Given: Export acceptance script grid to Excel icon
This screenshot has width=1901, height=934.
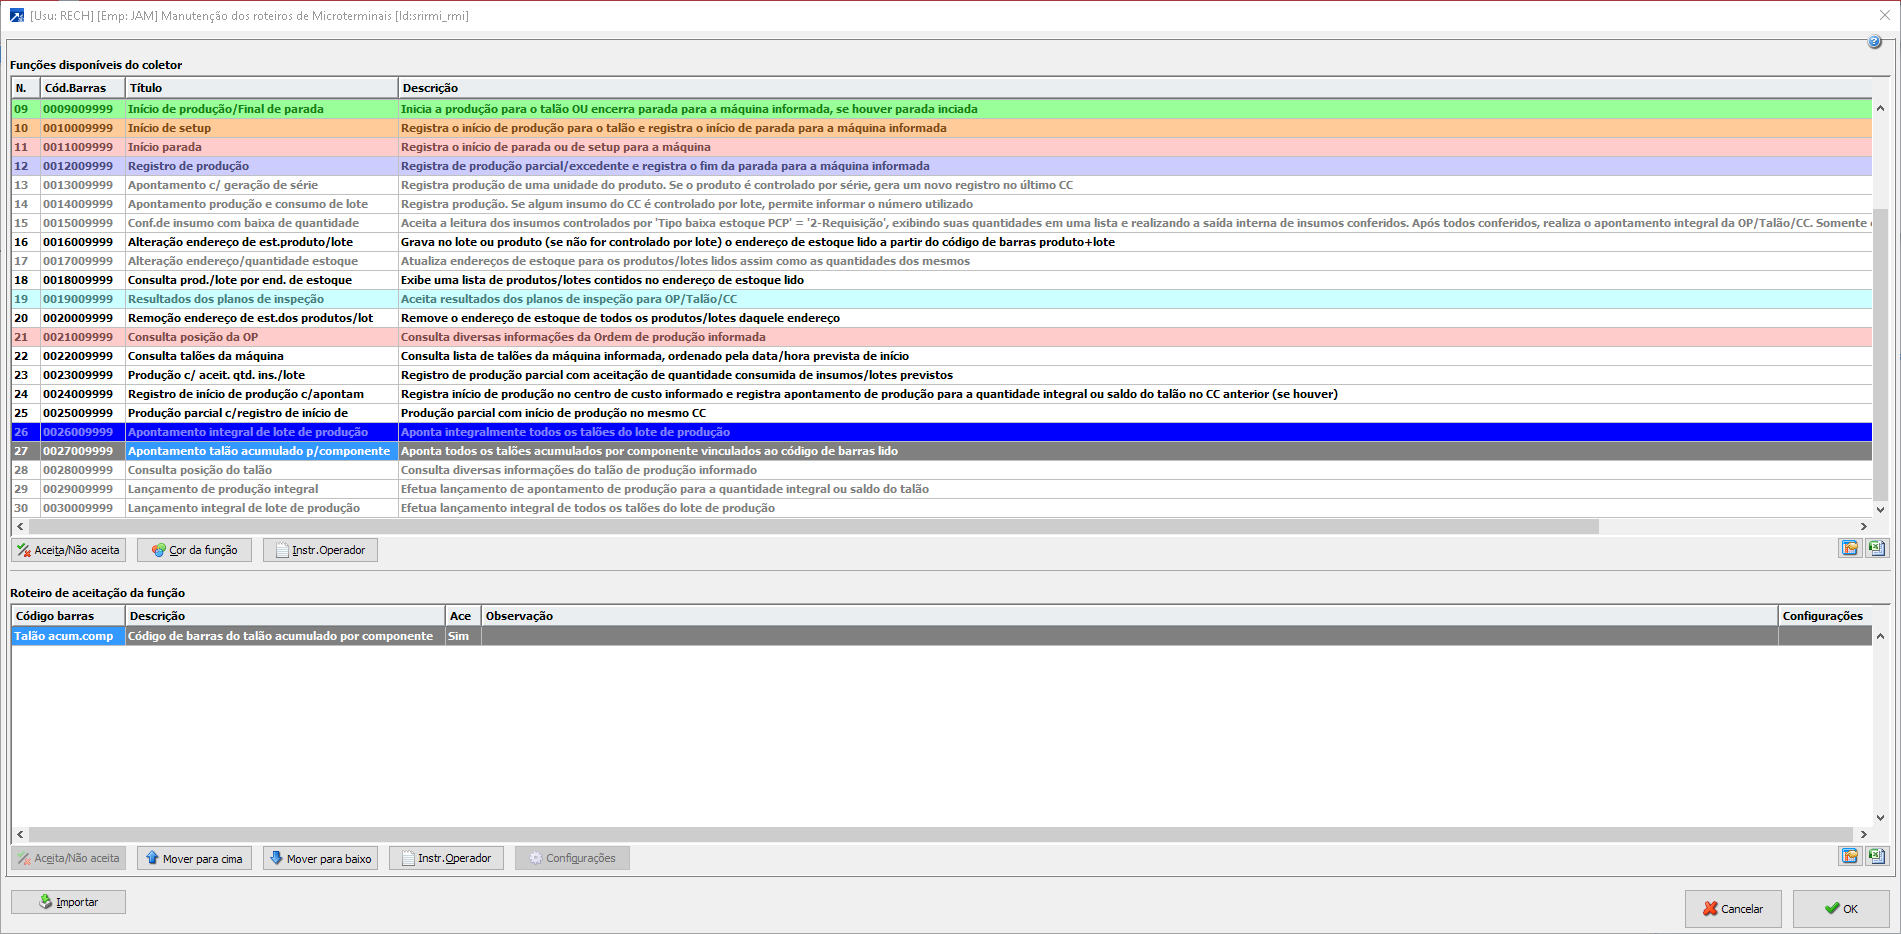Looking at the screenshot, I should coord(1877,856).
